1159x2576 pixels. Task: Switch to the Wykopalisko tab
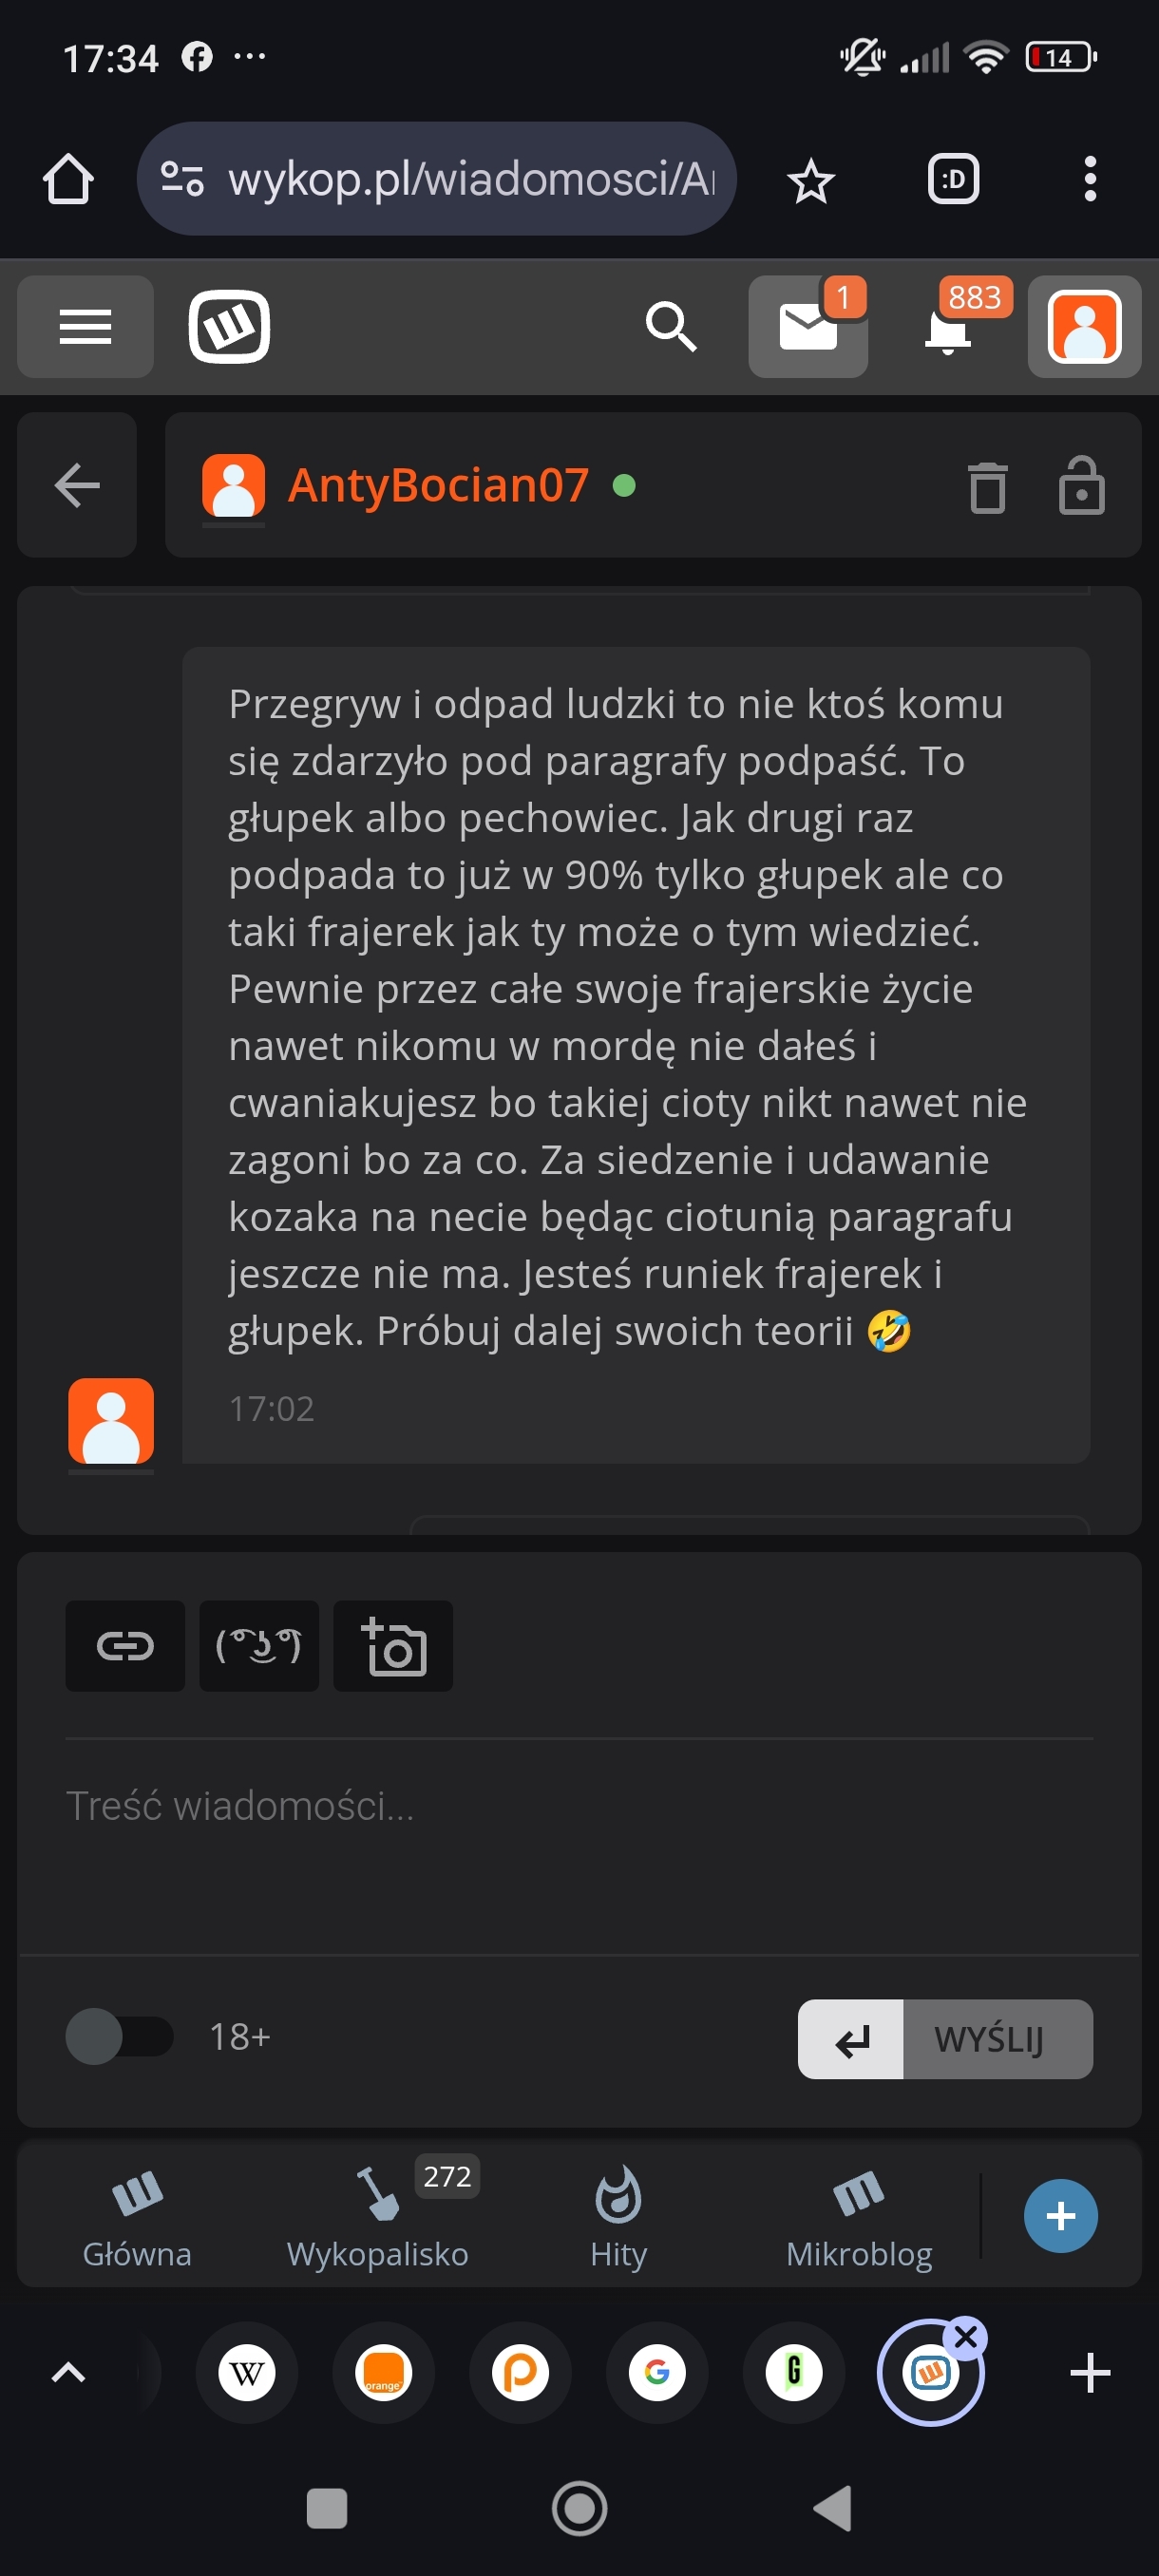pos(378,2215)
